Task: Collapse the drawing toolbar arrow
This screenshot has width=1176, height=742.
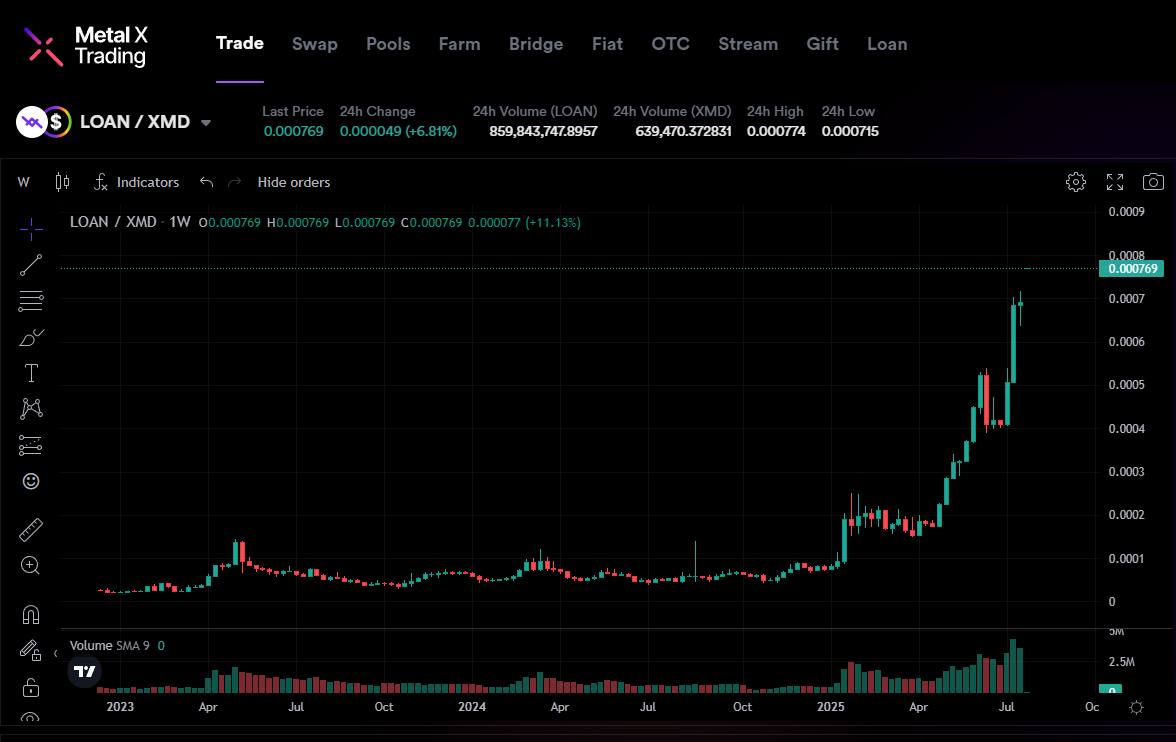Action: (56, 653)
